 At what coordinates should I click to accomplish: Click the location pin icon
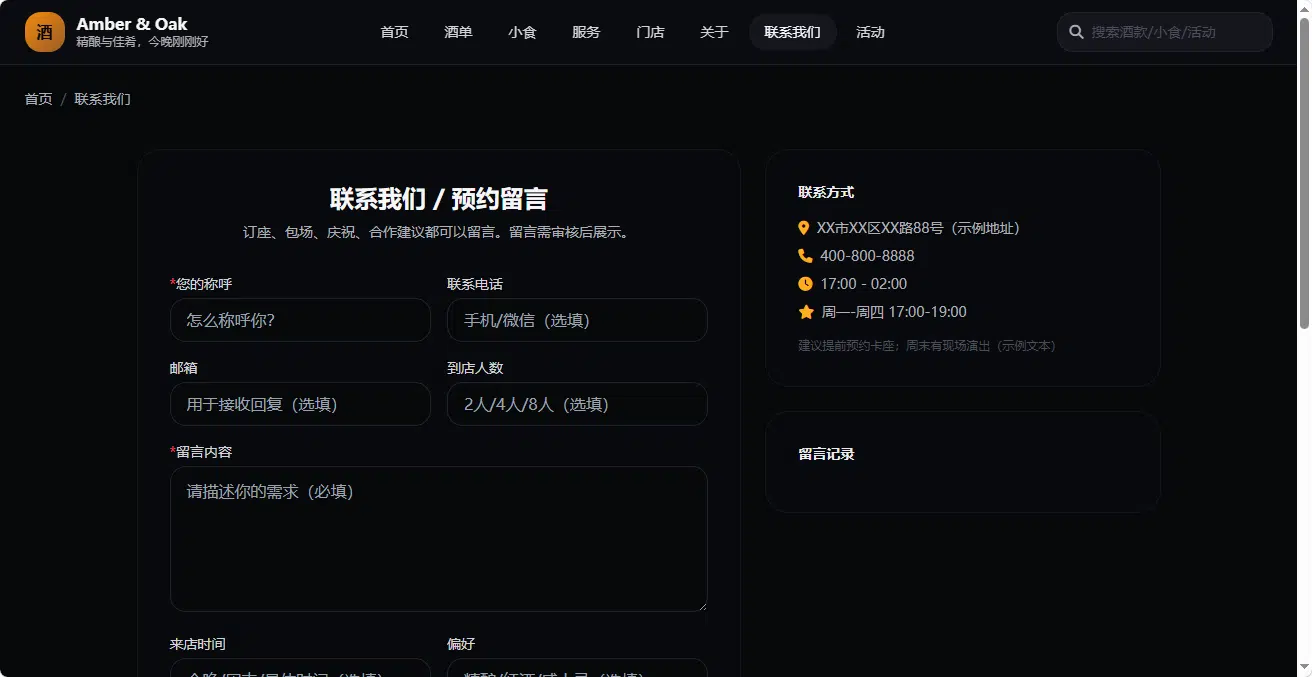tap(804, 228)
